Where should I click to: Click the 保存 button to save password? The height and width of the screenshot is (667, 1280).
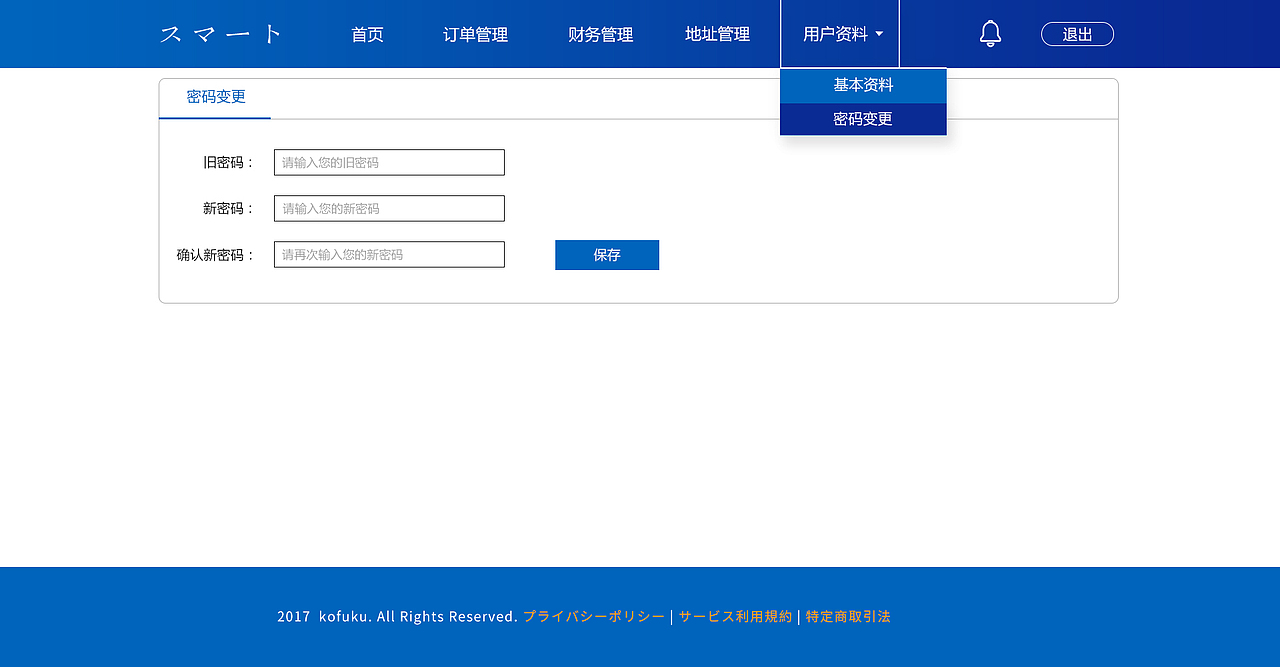click(607, 254)
